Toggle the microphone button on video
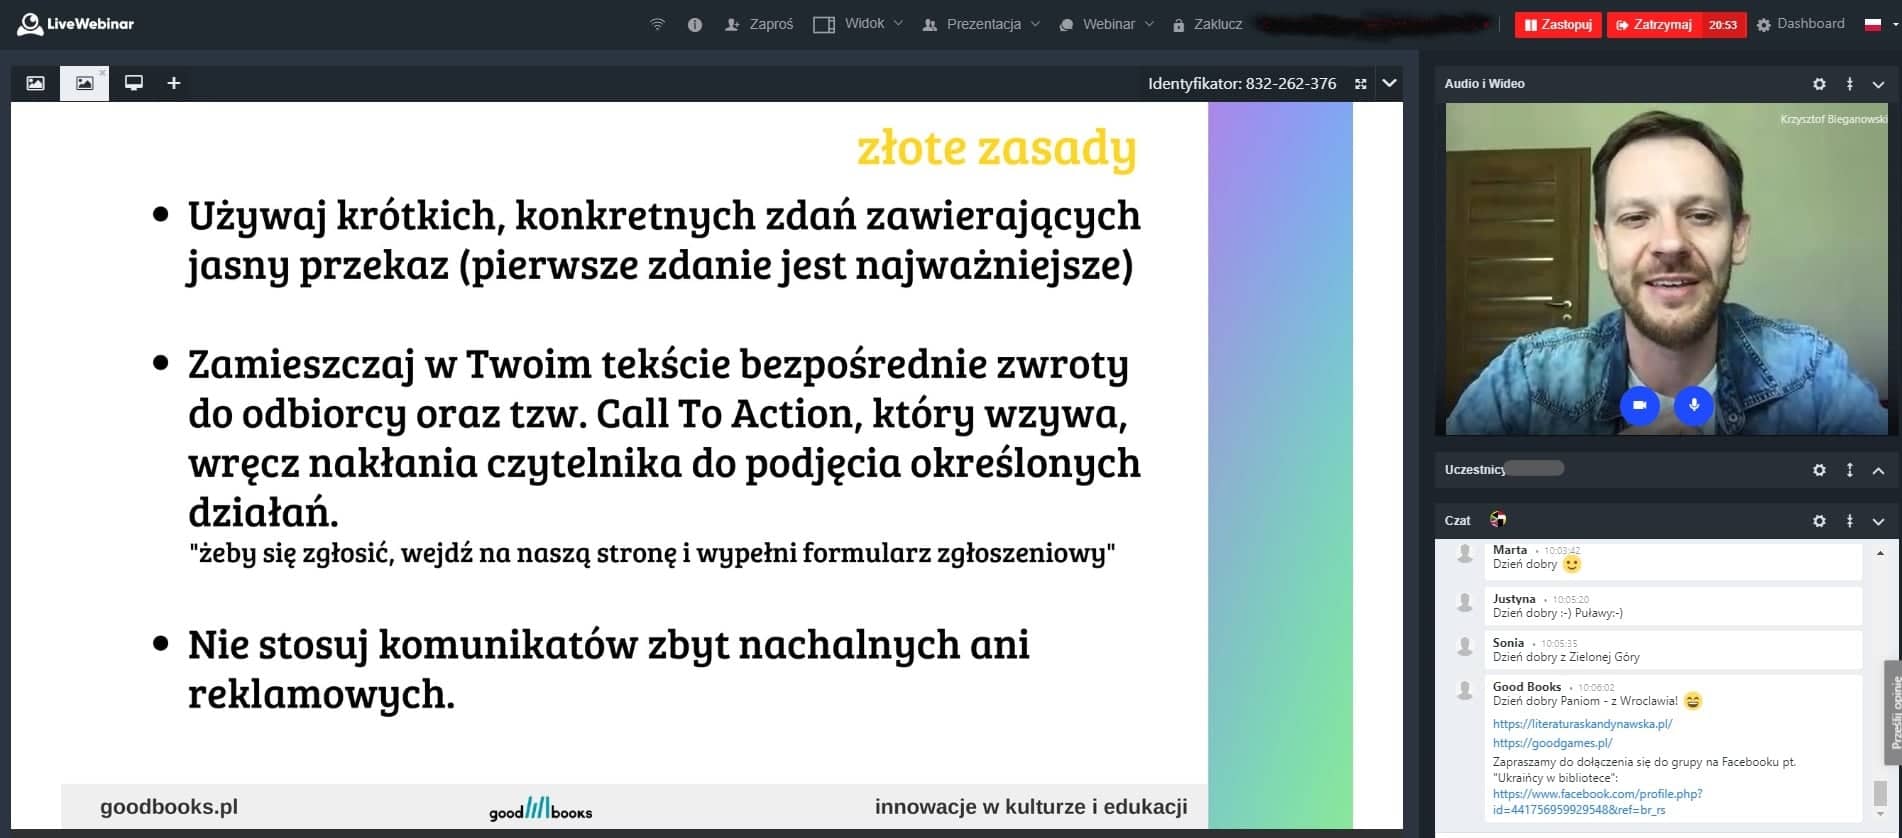Viewport: 1902px width, 838px height. click(1694, 405)
